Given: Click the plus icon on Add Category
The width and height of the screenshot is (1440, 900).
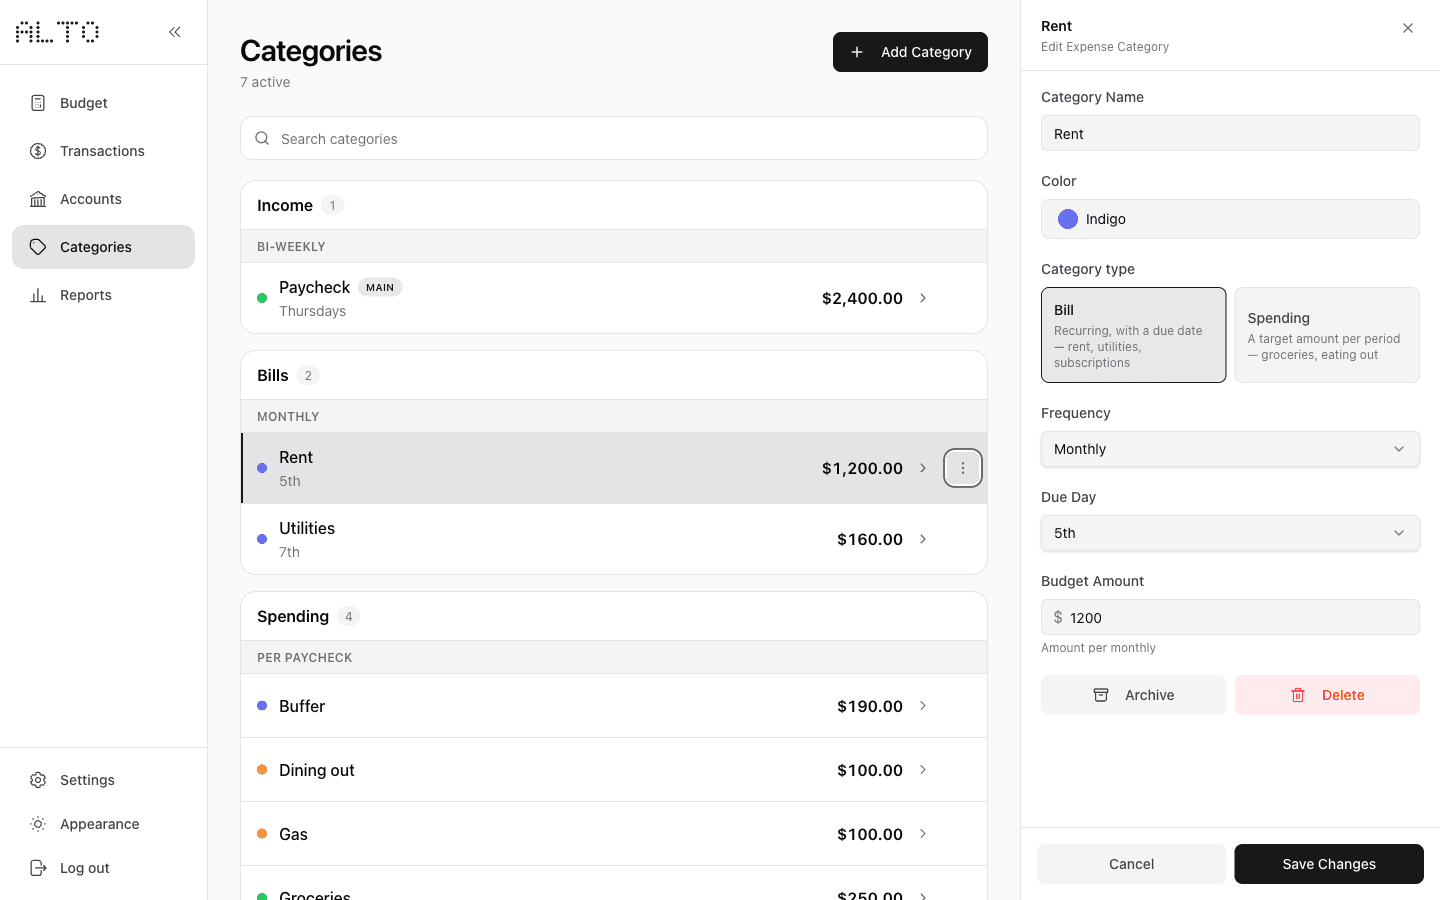Looking at the screenshot, I should tap(857, 52).
